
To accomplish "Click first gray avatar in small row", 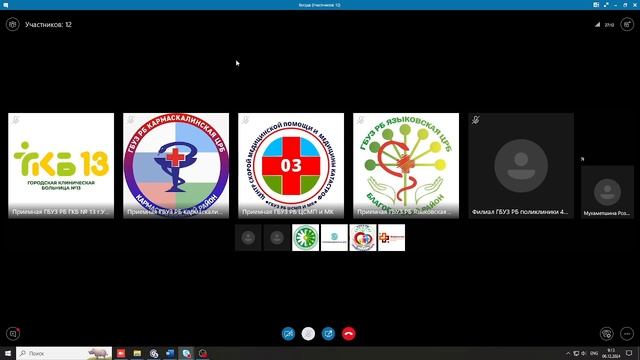I will [248, 238].
